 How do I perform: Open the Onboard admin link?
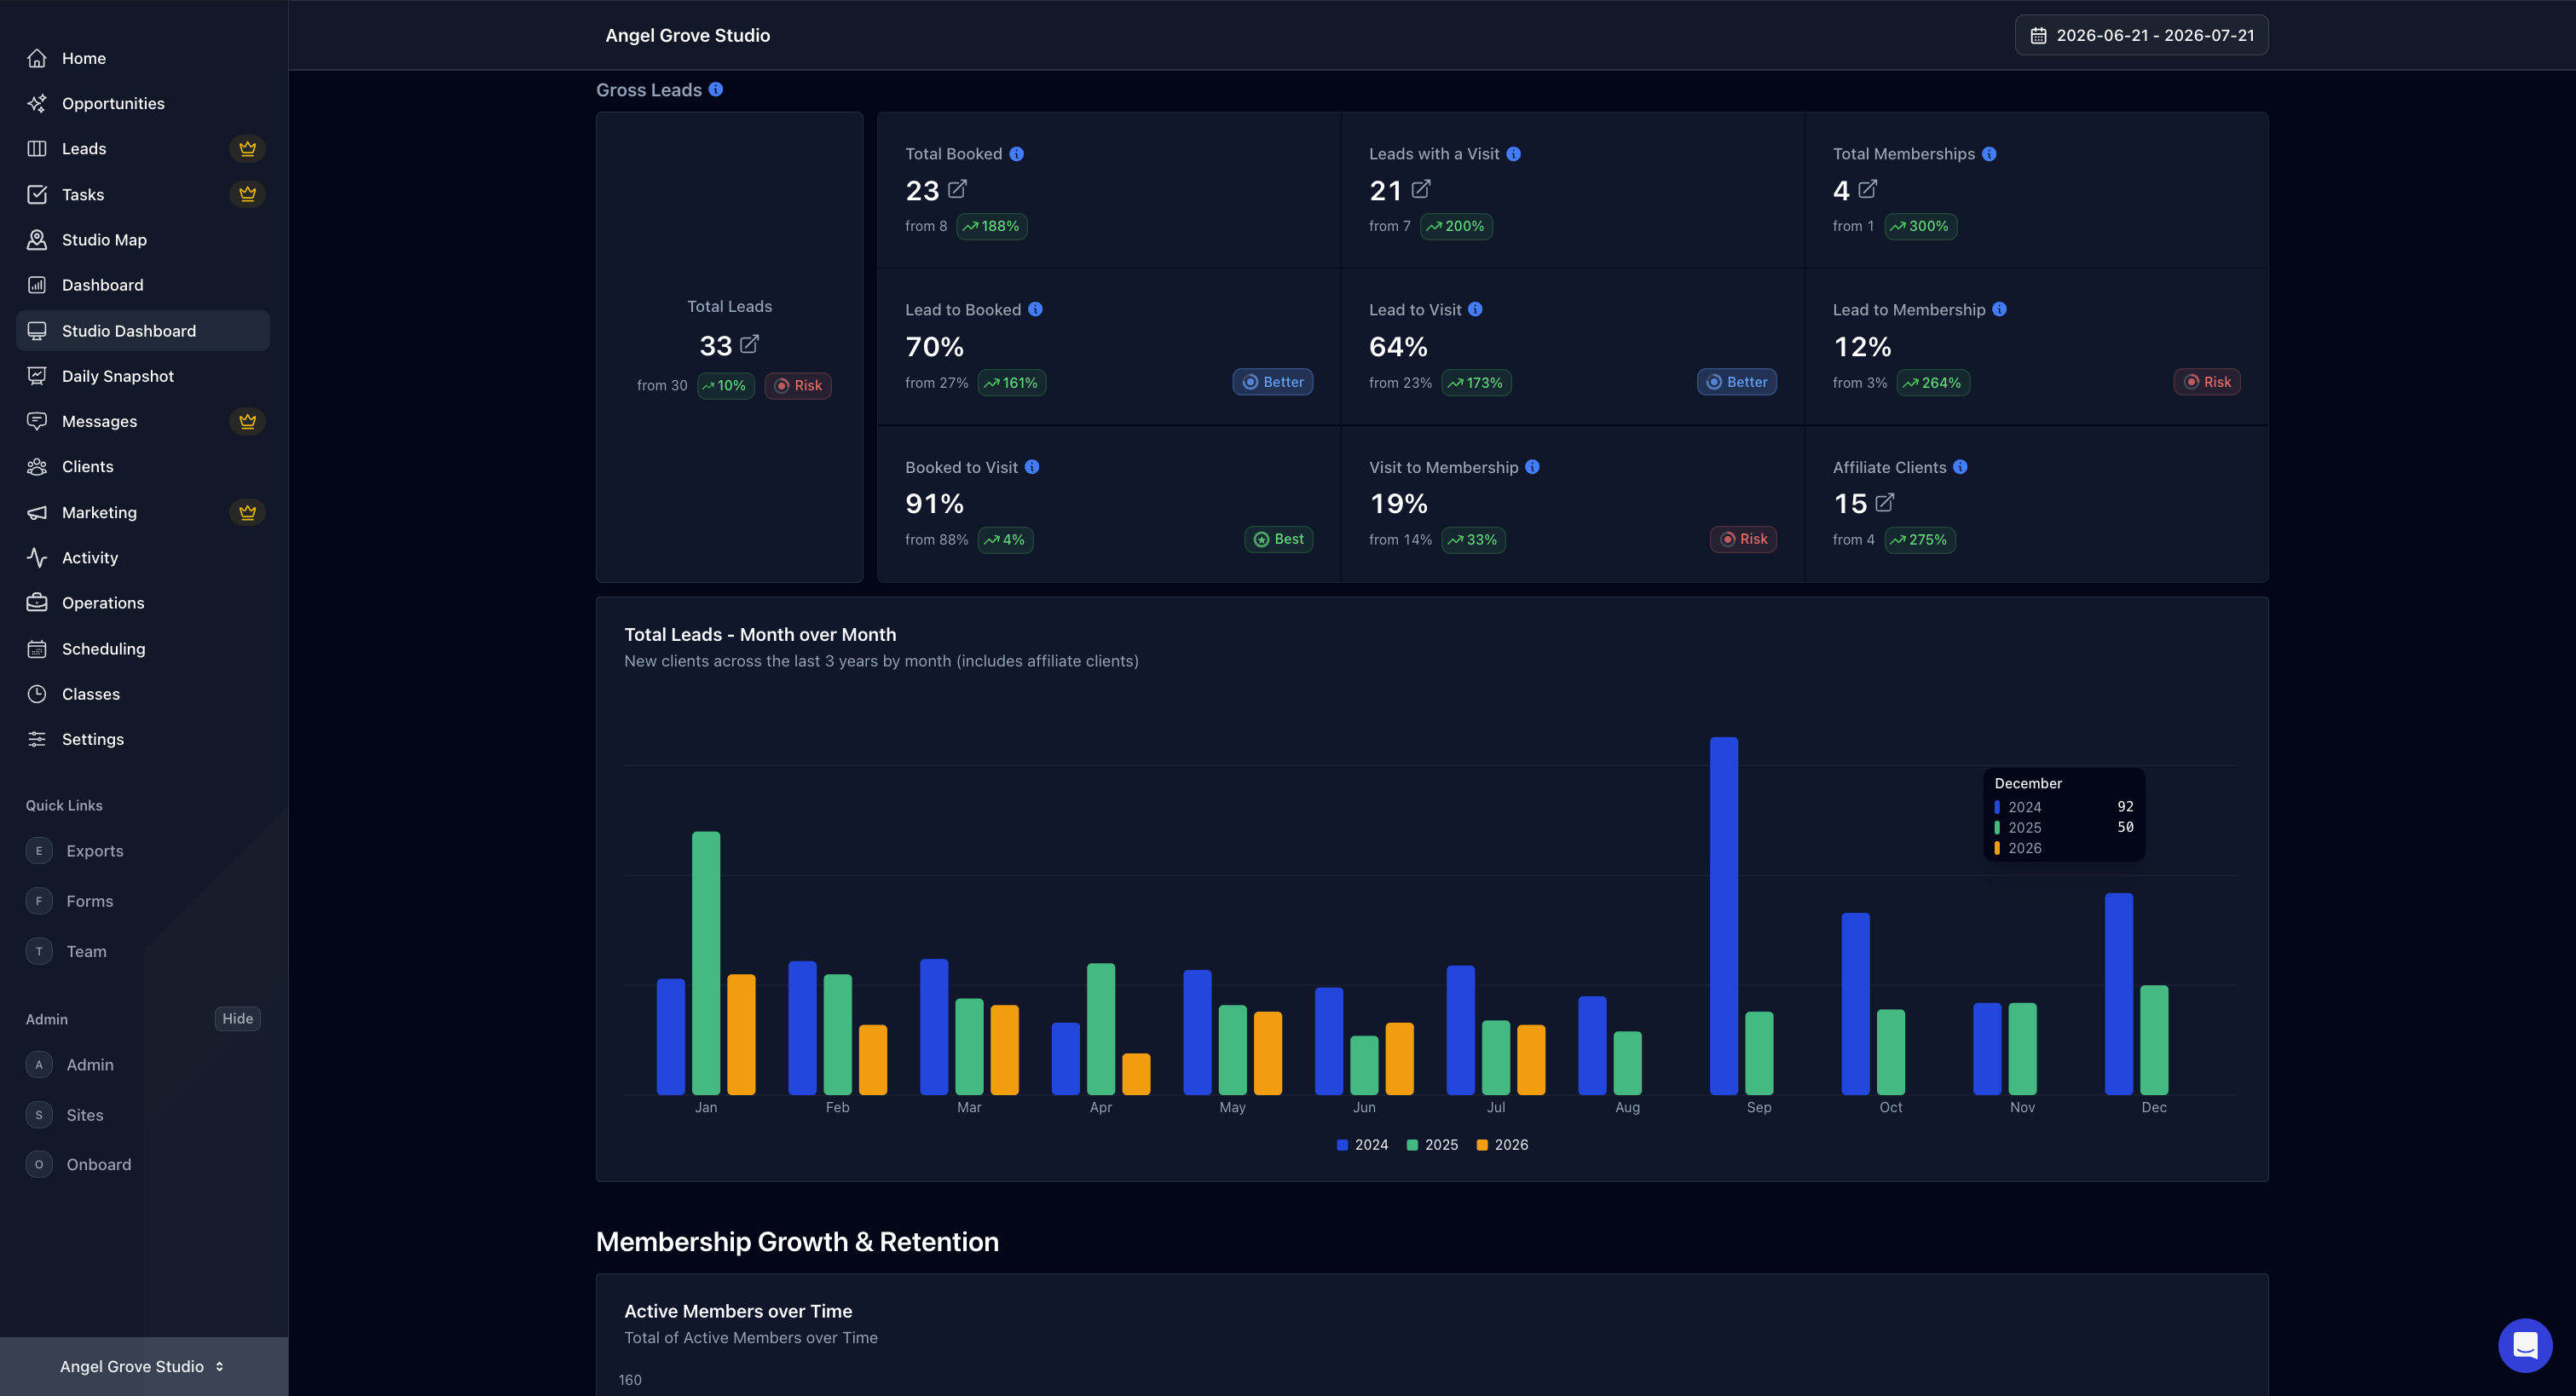[99, 1165]
